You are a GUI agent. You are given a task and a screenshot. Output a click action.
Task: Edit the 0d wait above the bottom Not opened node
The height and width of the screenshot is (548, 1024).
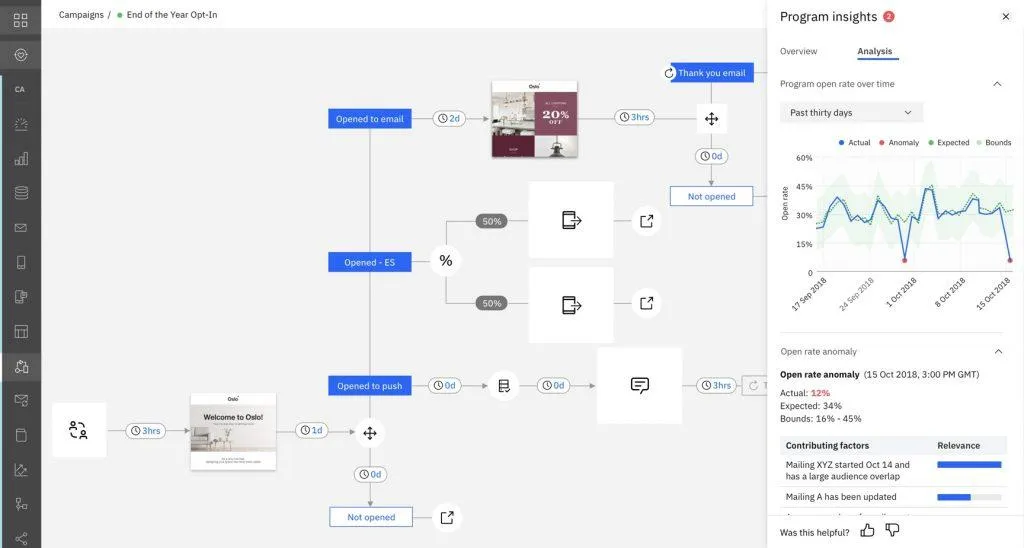click(370, 474)
